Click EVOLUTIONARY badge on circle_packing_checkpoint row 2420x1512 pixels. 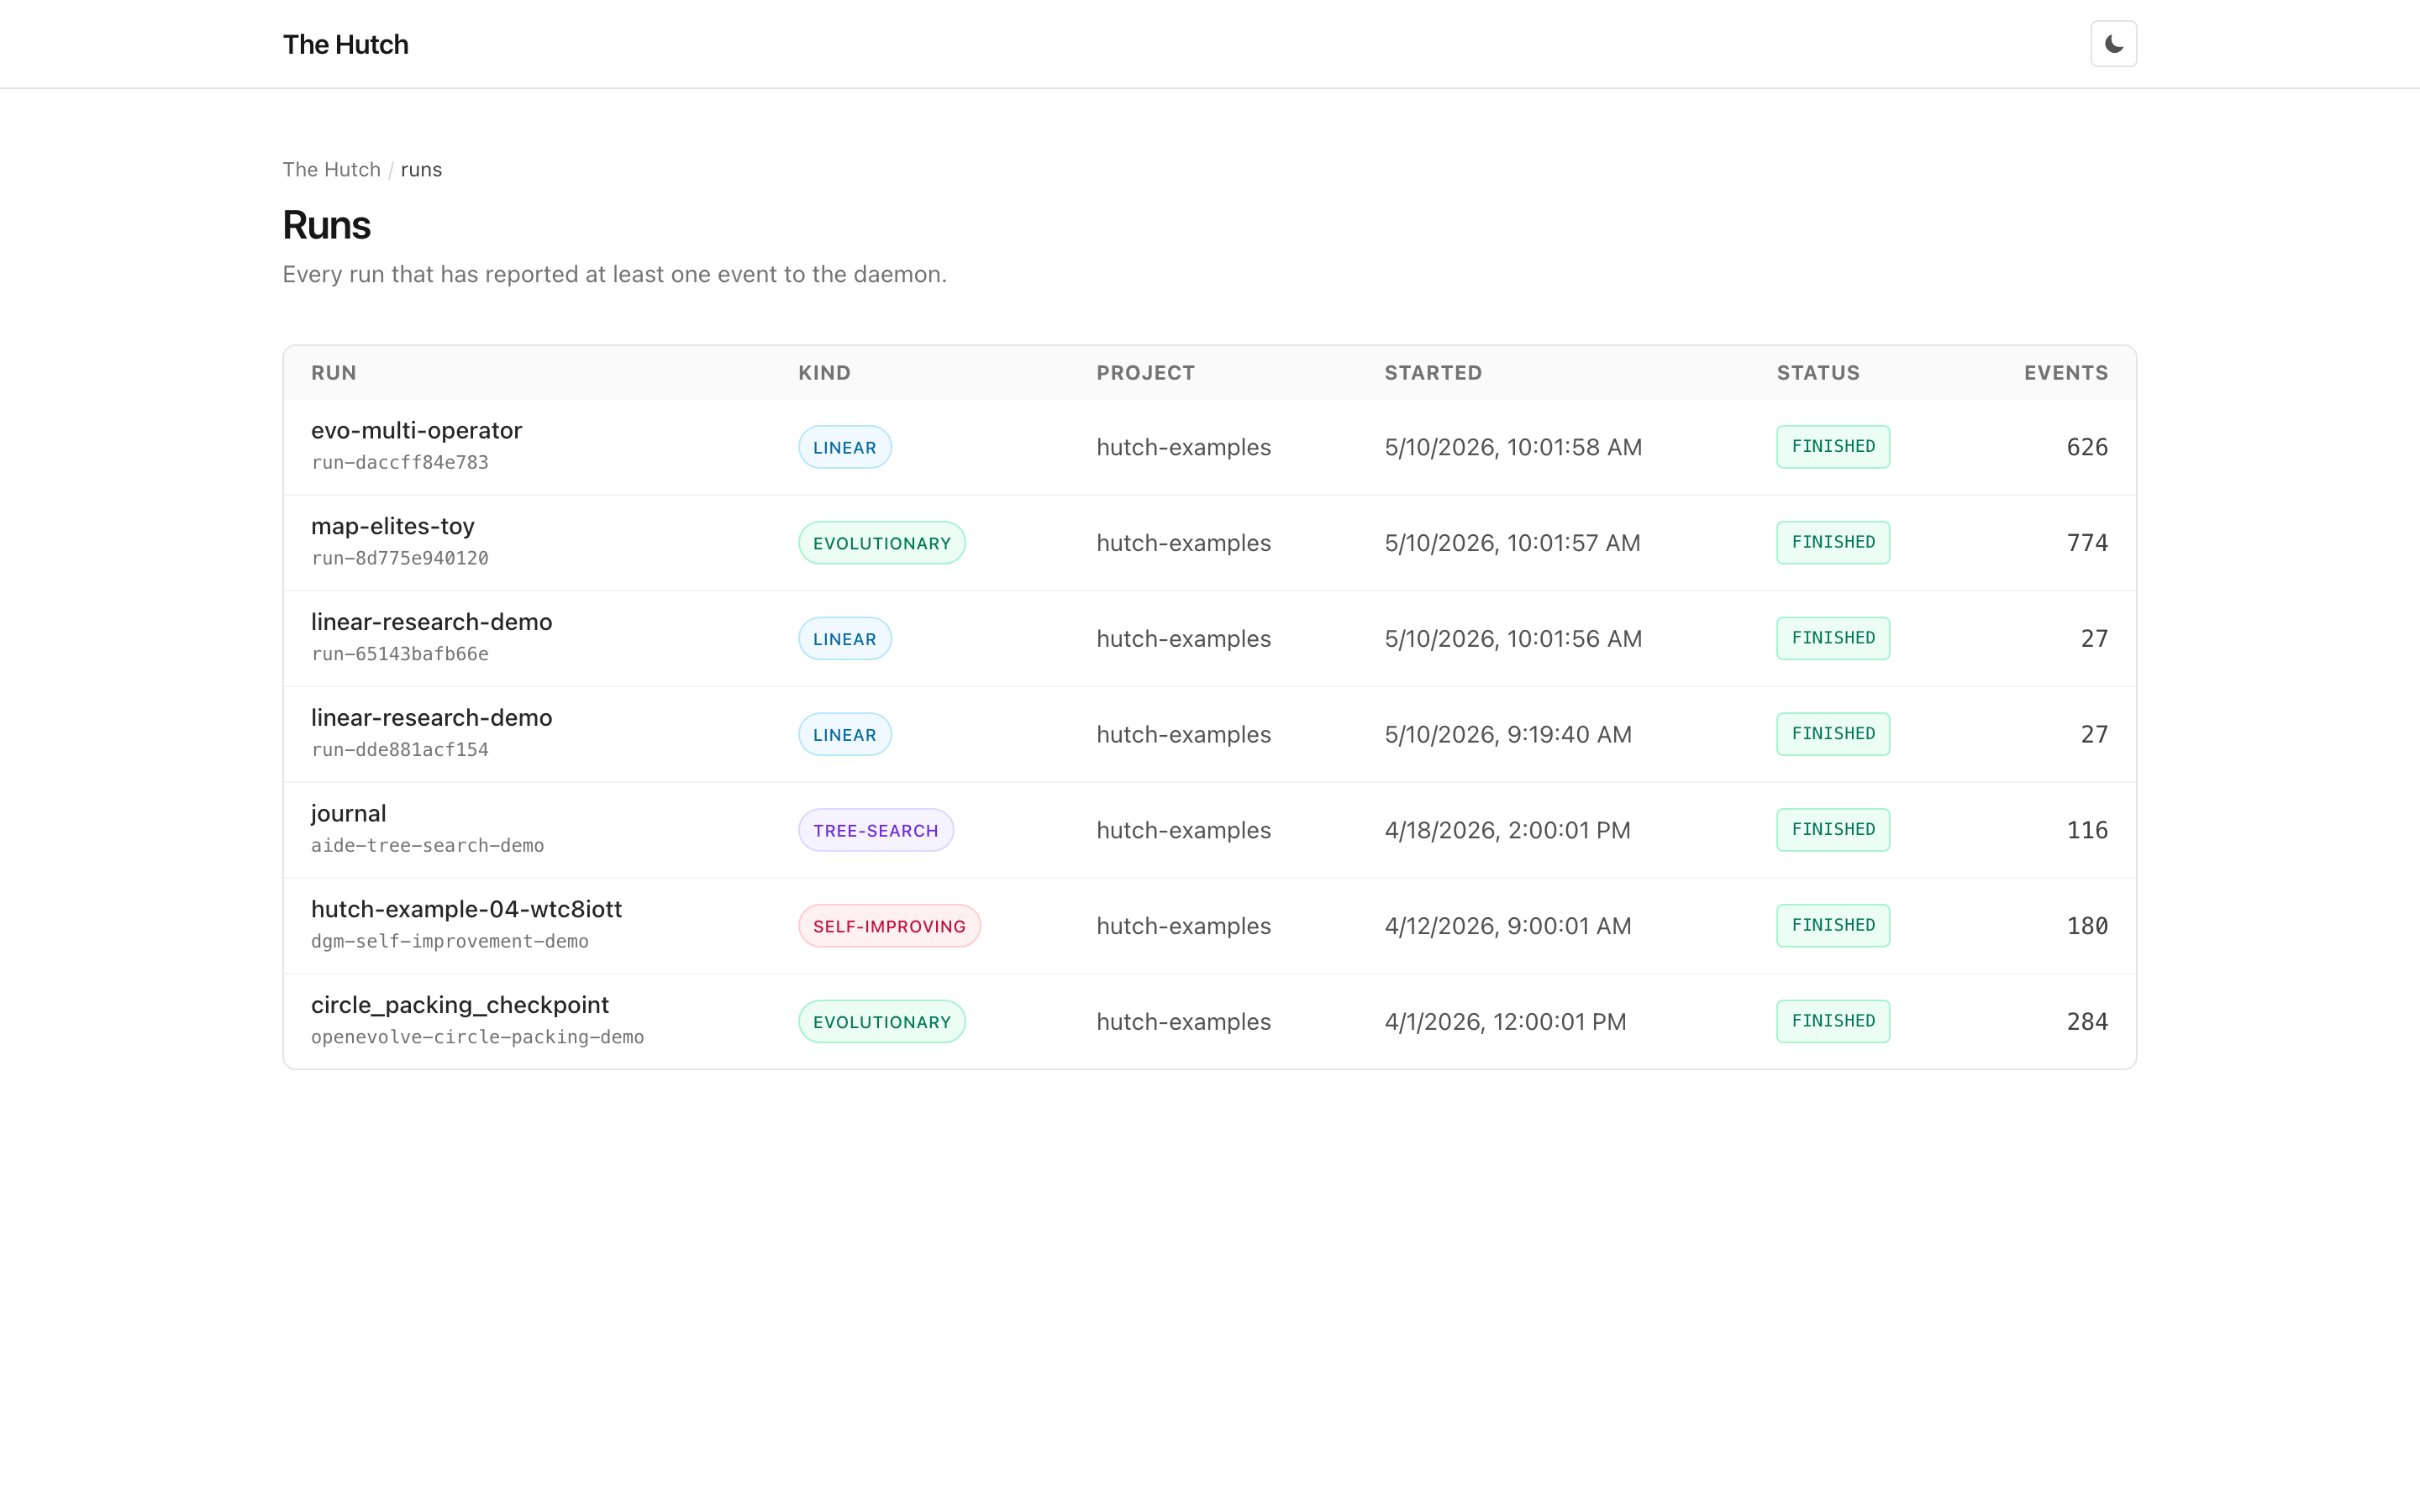(881, 1022)
